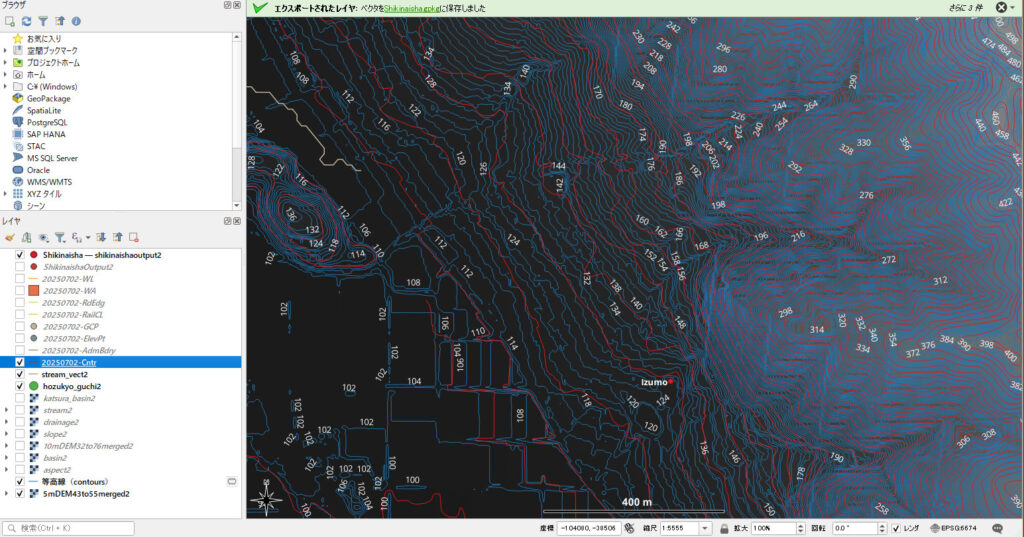Click Remove Layer icon in layers toolbar
Image resolution: width=1024 pixels, height=537 pixels.
point(133,237)
